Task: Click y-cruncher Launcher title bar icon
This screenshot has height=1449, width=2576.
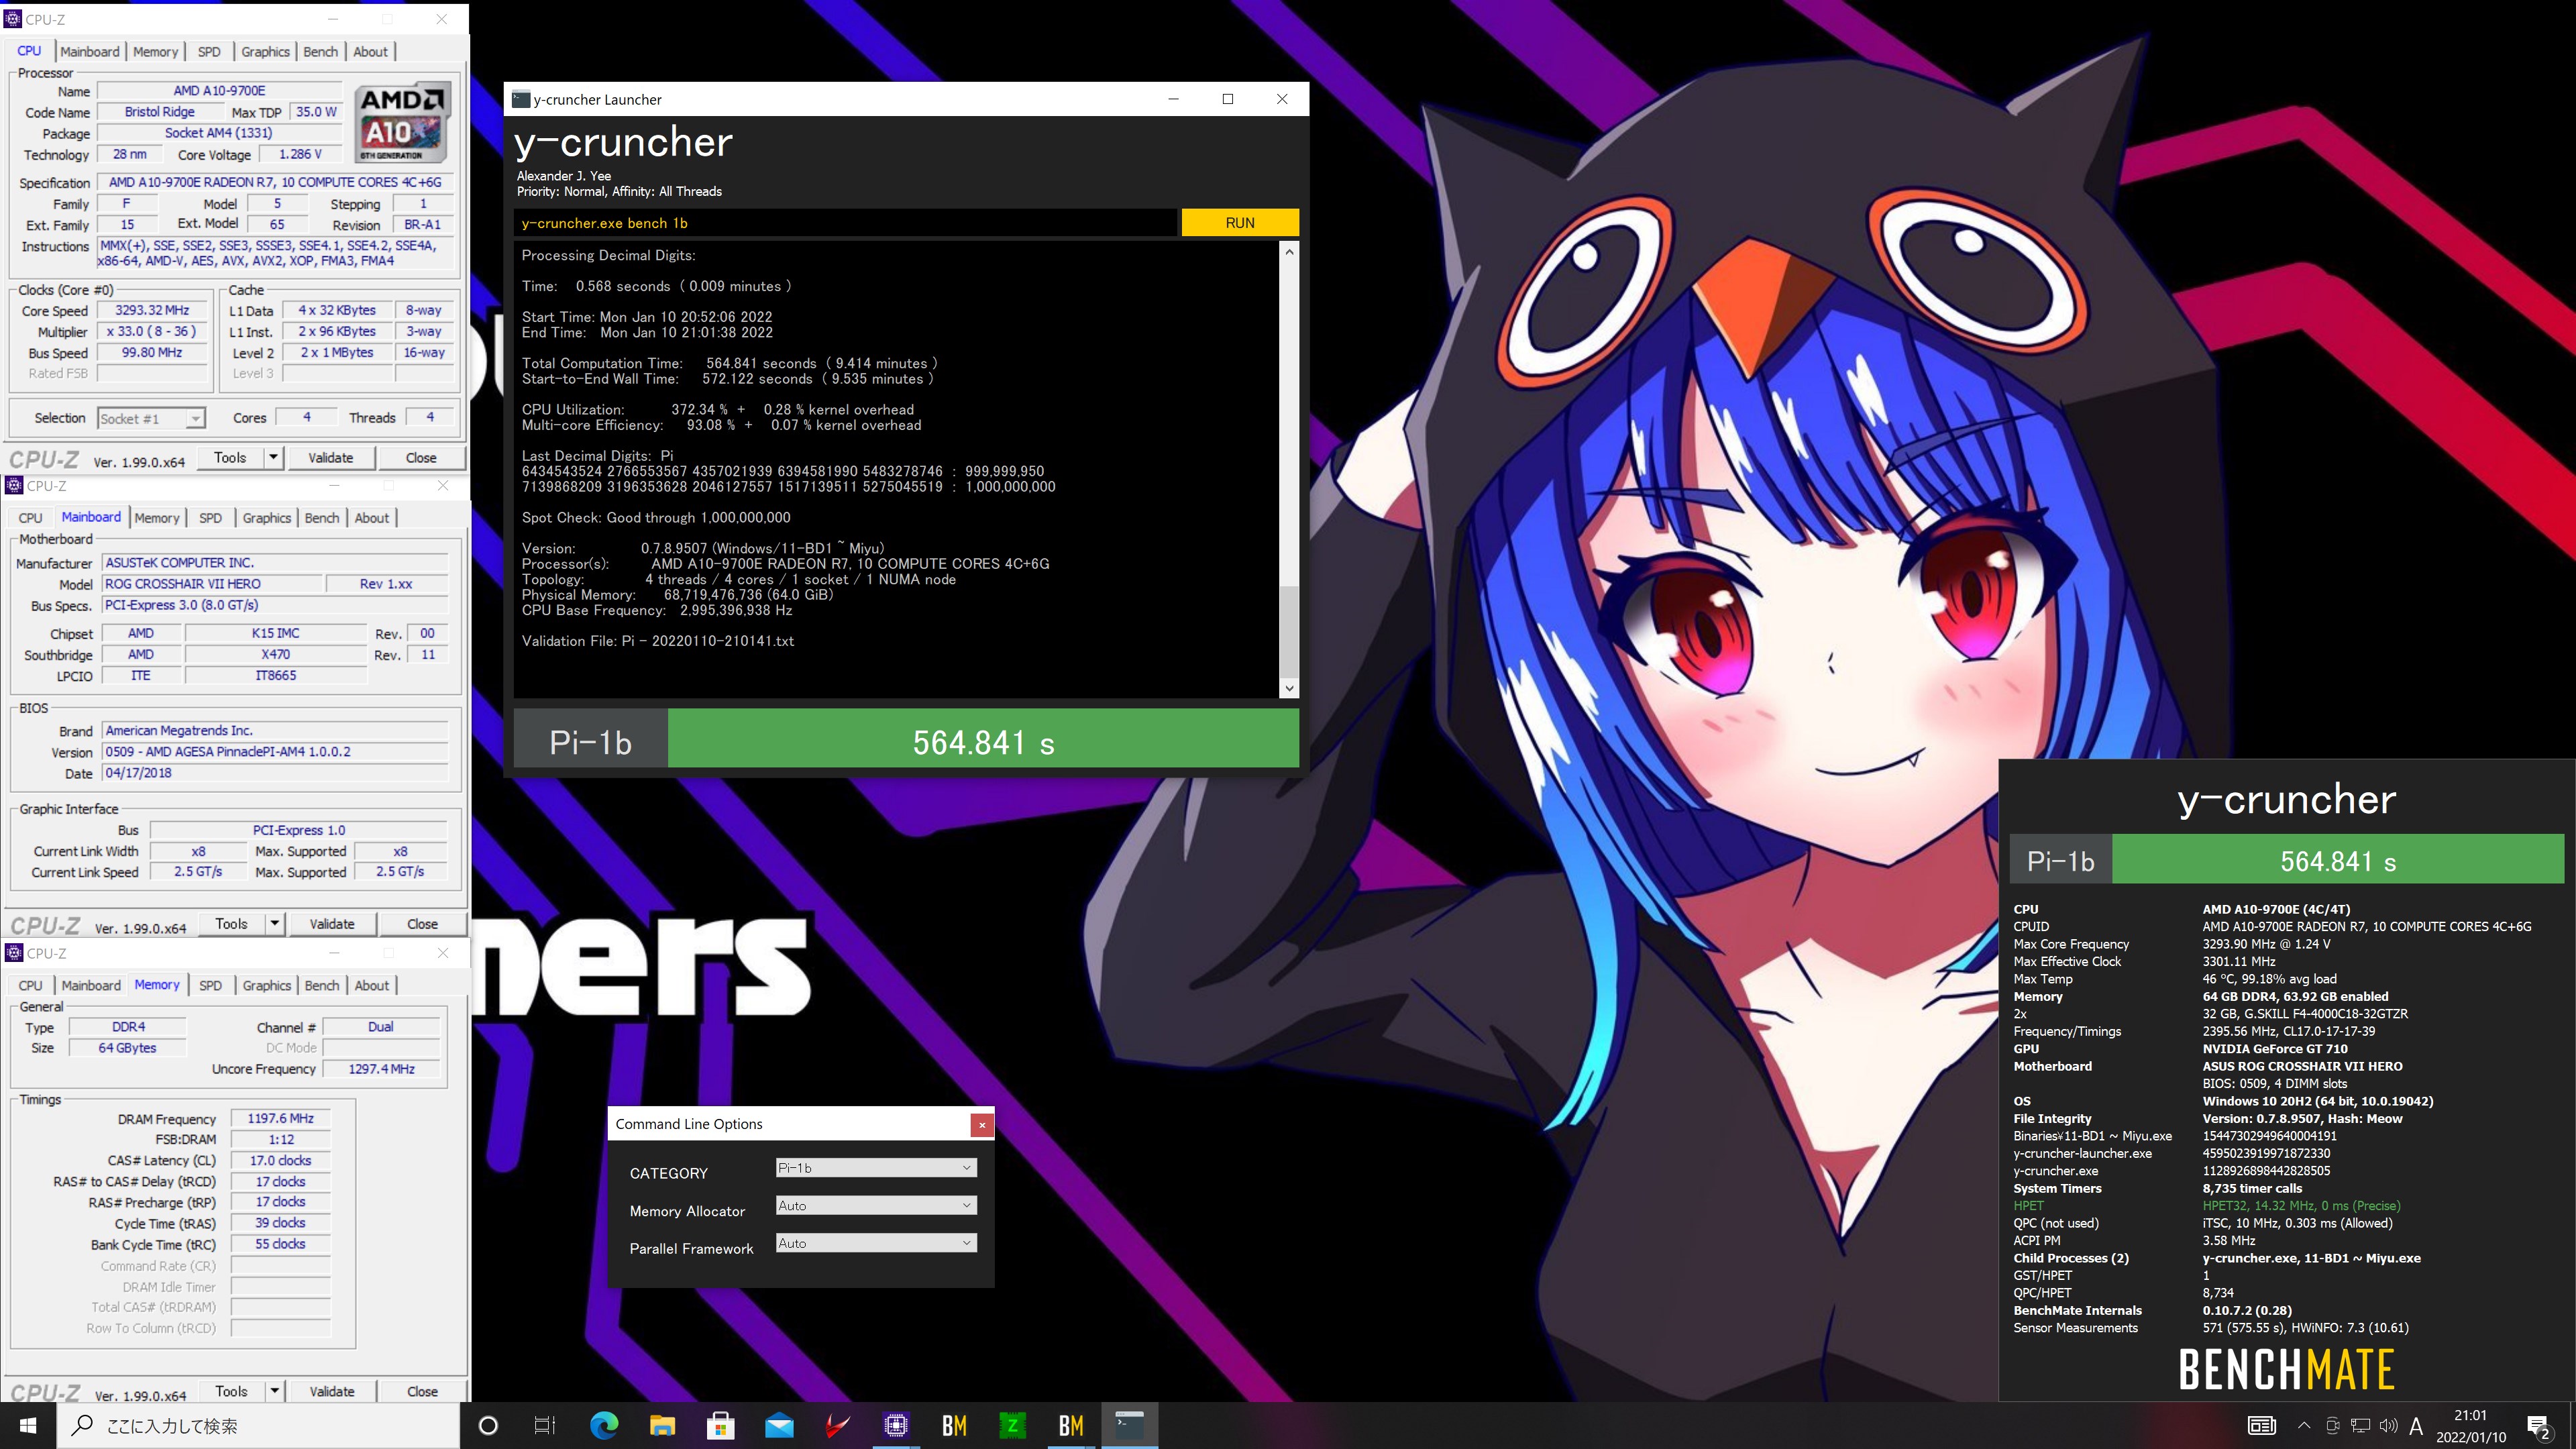Action: pos(520,99)
